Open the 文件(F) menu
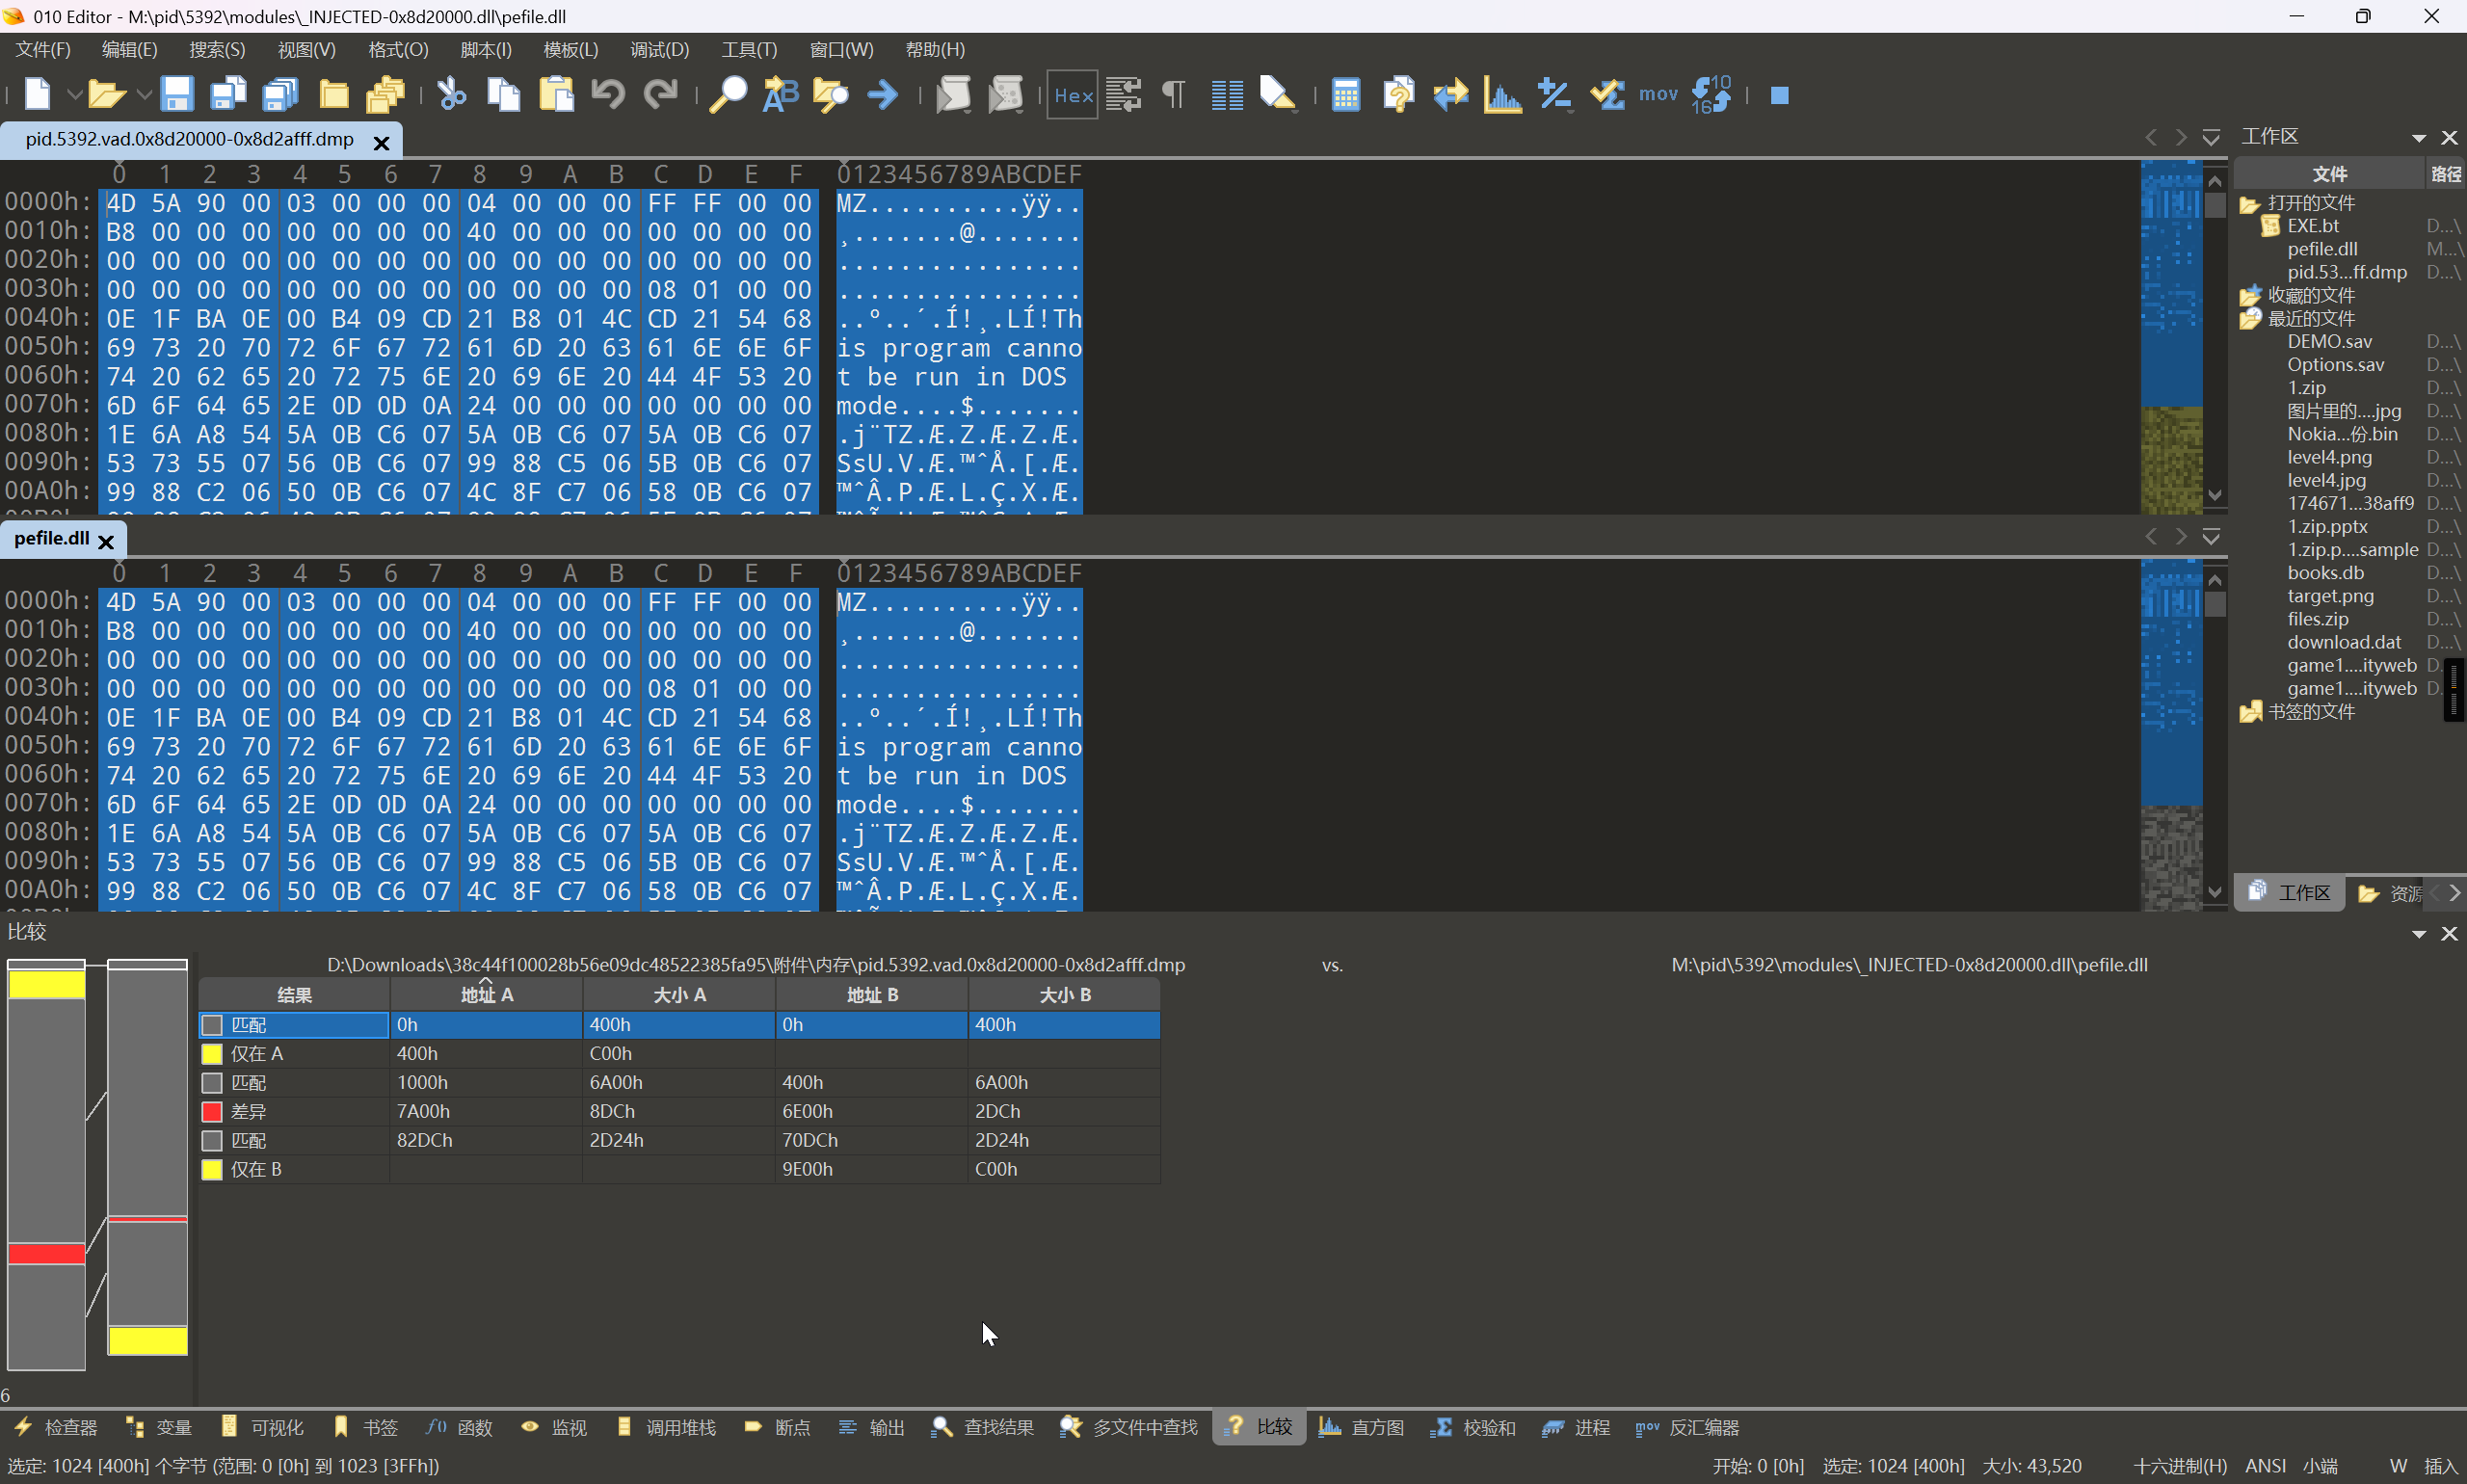The width and height of the screenshot is (2467, 1484). 43,50
